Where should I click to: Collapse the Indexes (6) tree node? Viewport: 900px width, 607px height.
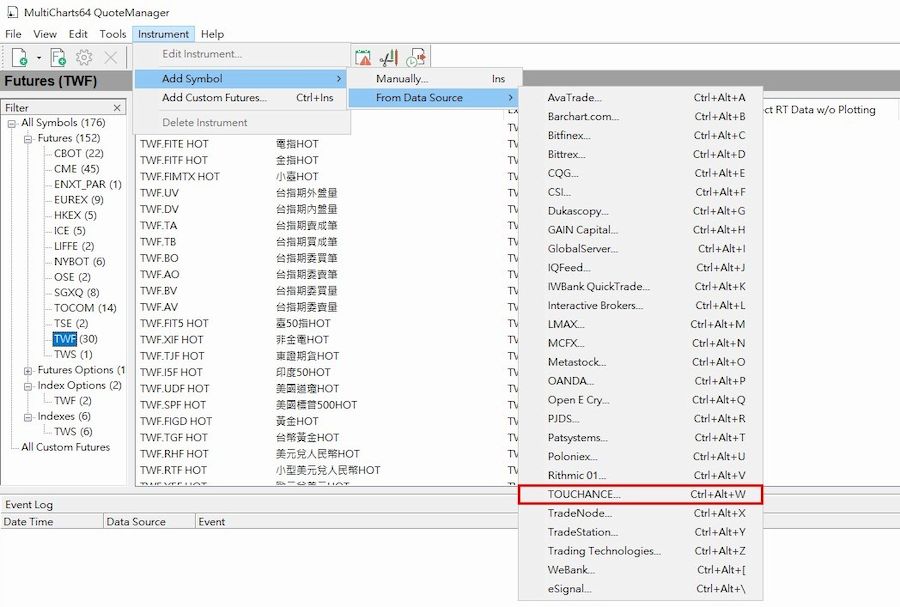28,417
